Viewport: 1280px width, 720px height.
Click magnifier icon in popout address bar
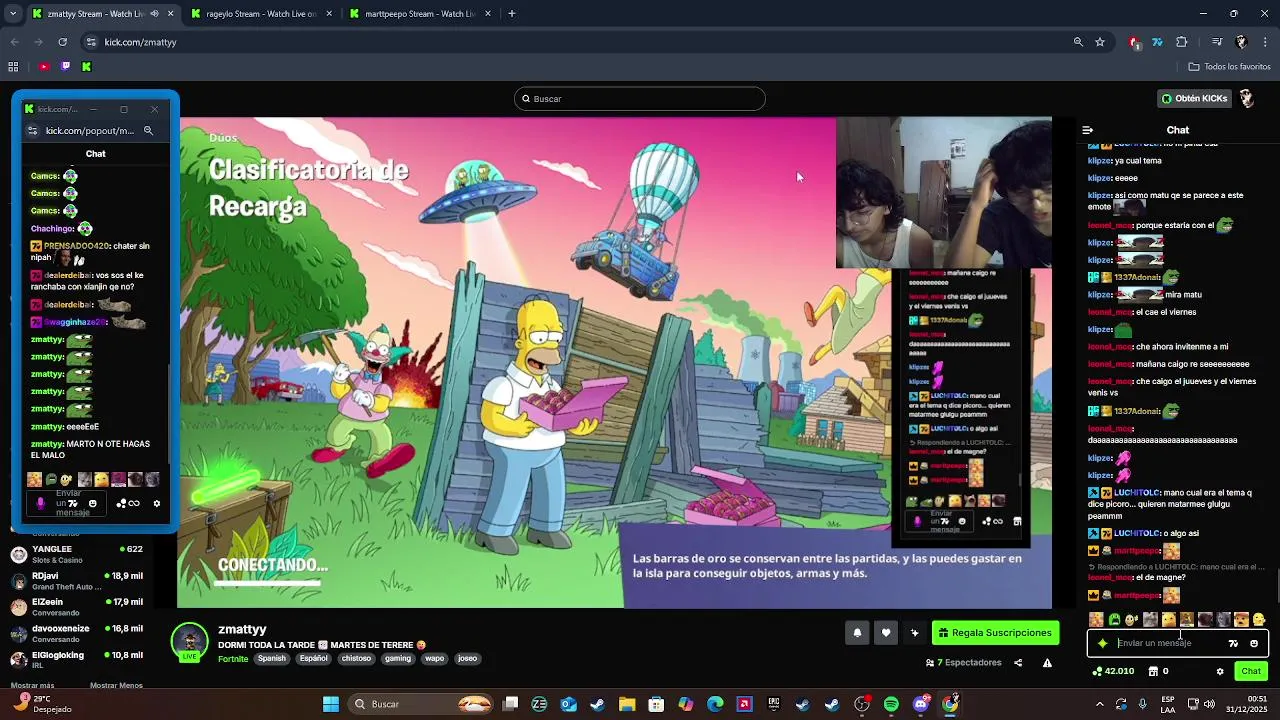(x=148, y=130)
